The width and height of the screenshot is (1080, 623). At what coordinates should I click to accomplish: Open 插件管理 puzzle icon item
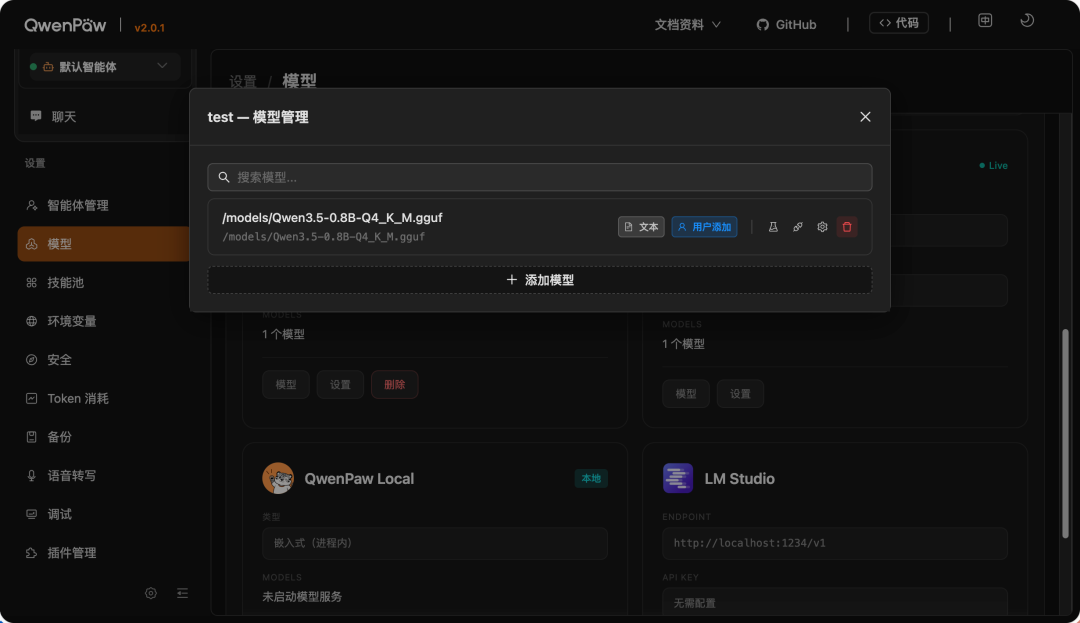coord(103,552)
